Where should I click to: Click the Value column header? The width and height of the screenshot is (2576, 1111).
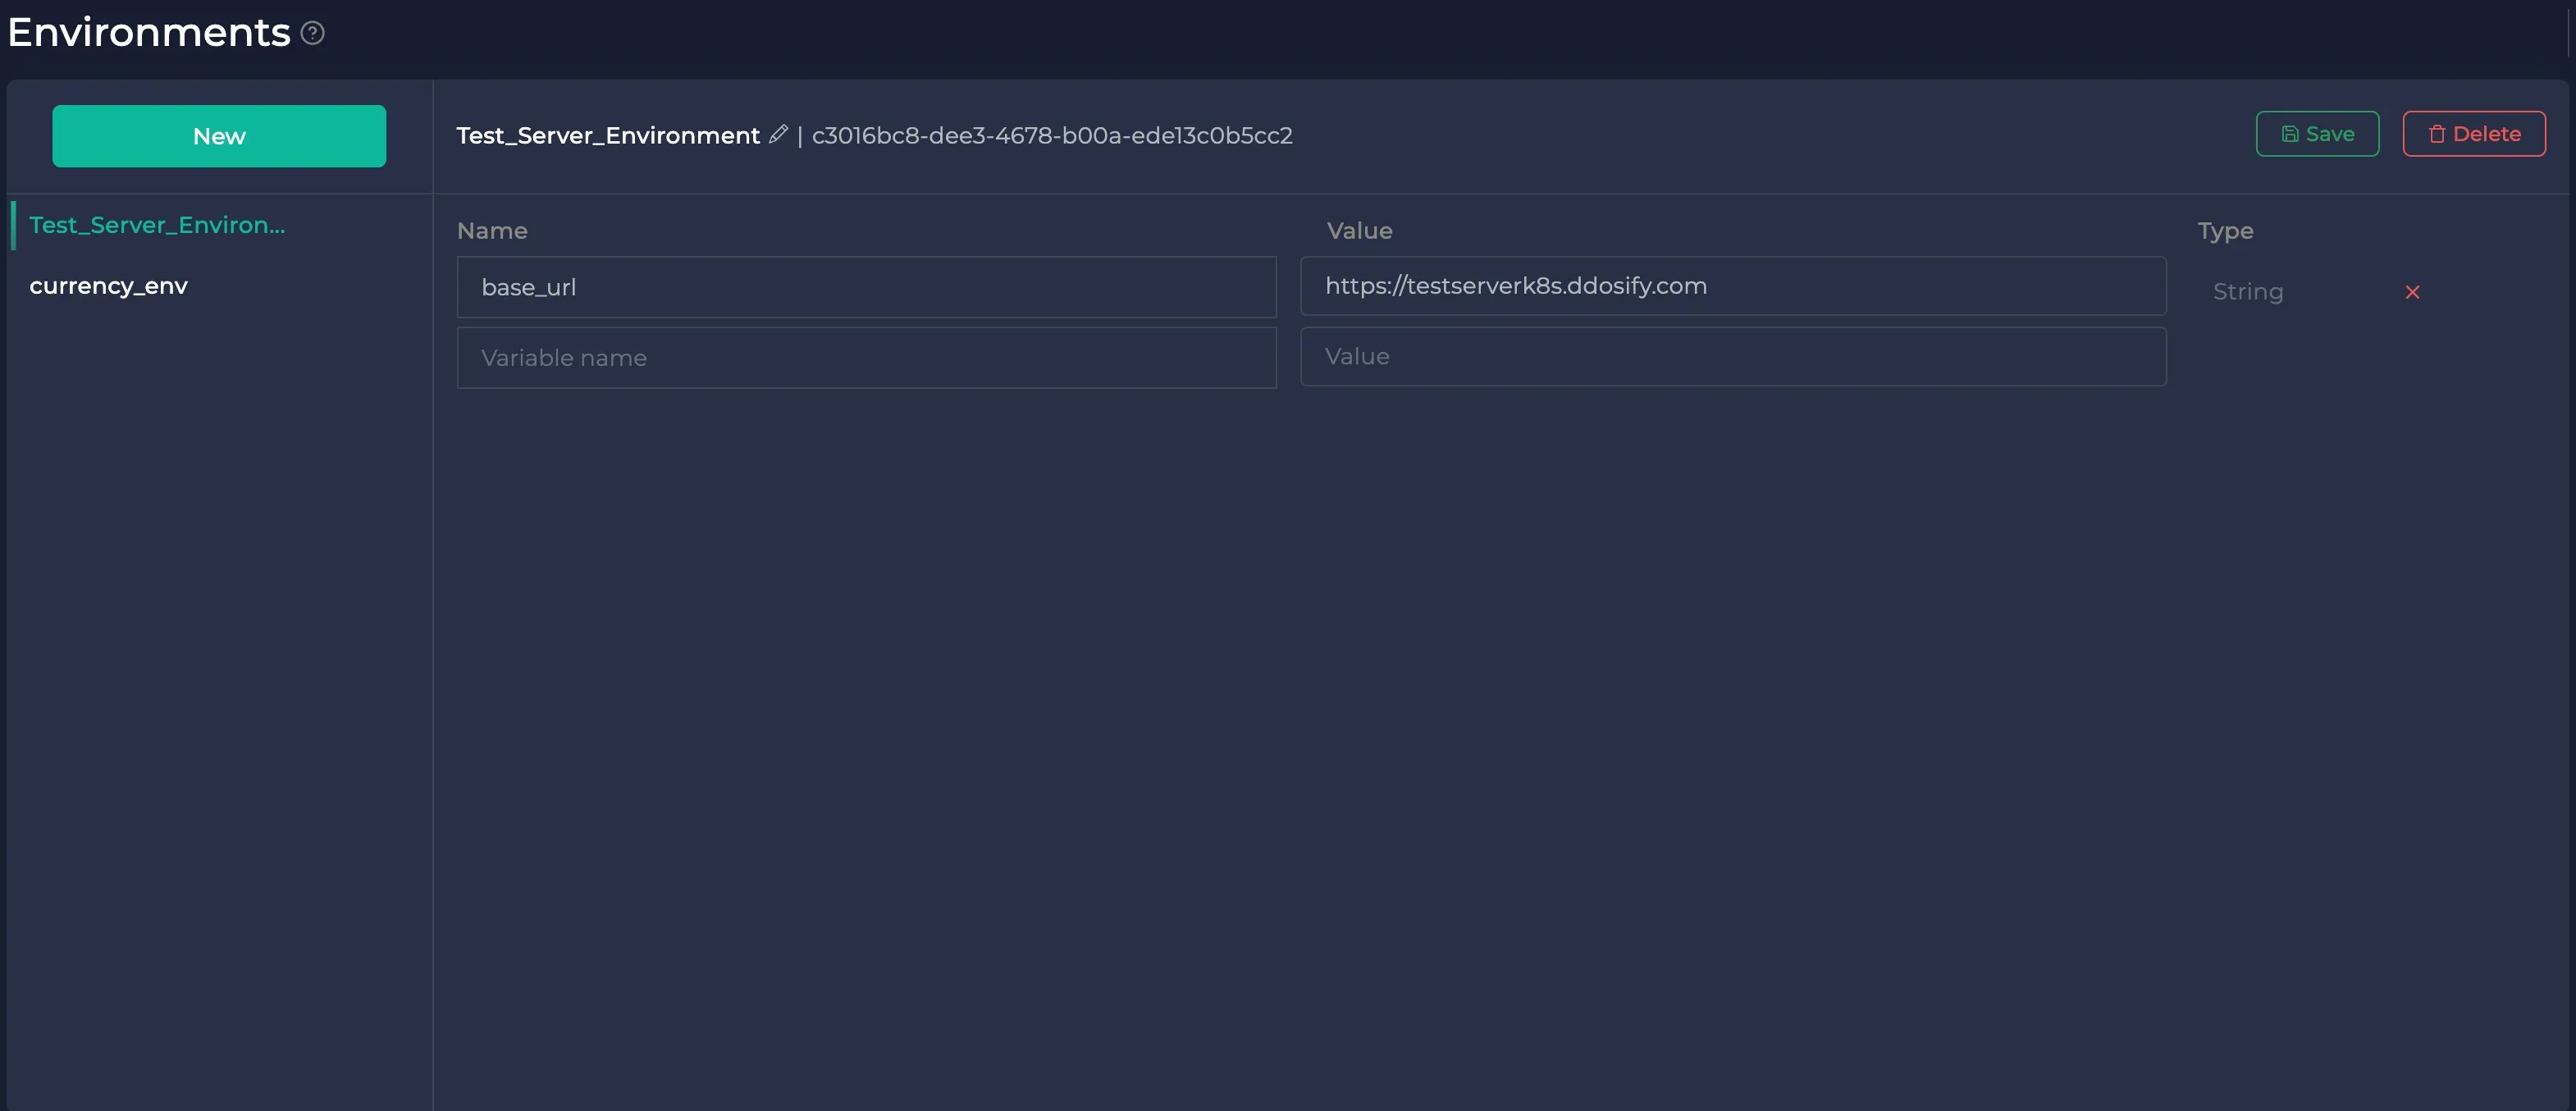1358,230
